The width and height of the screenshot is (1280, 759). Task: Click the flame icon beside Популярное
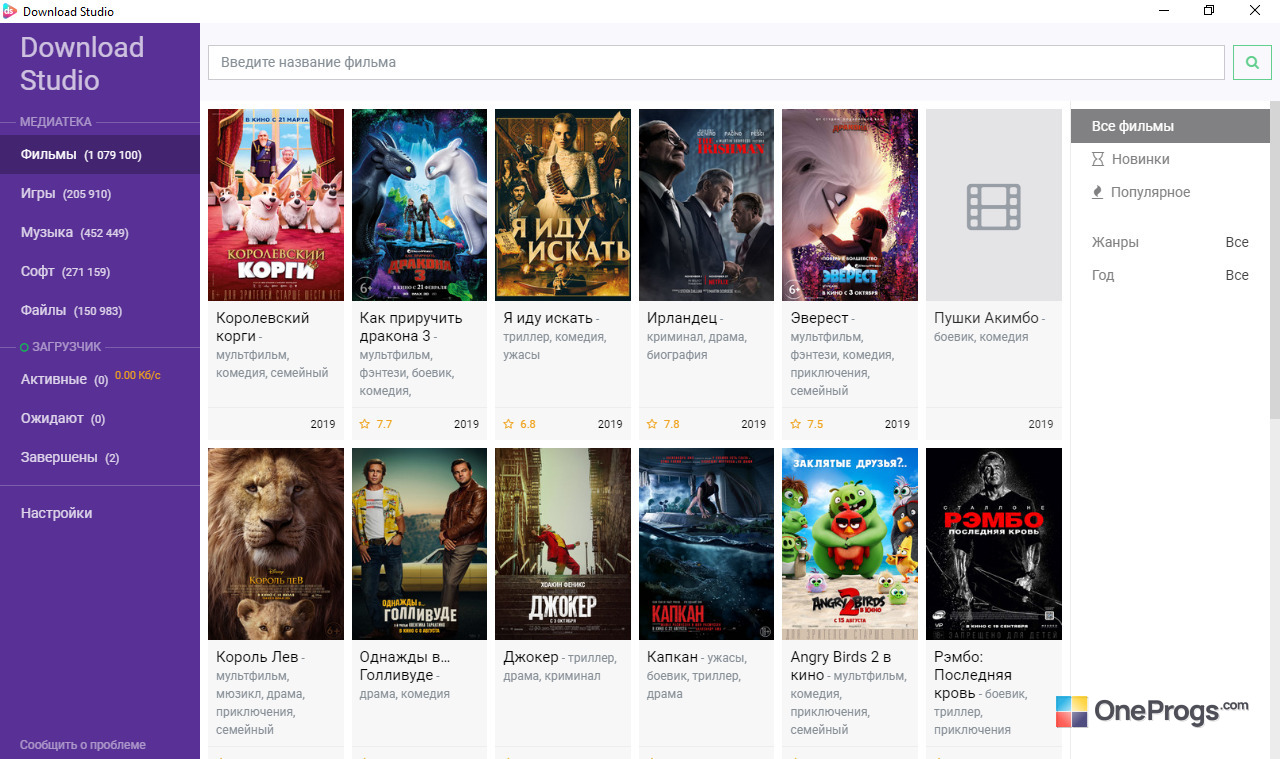[1098, 192]
